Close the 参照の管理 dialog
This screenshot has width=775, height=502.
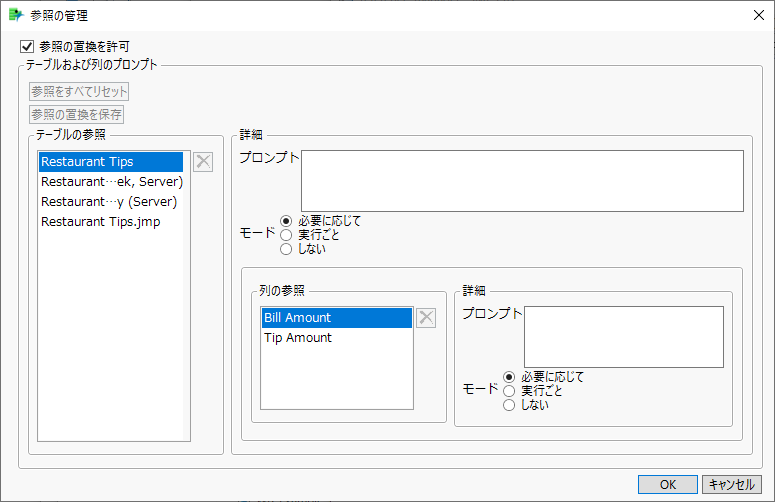coord(759,15)
